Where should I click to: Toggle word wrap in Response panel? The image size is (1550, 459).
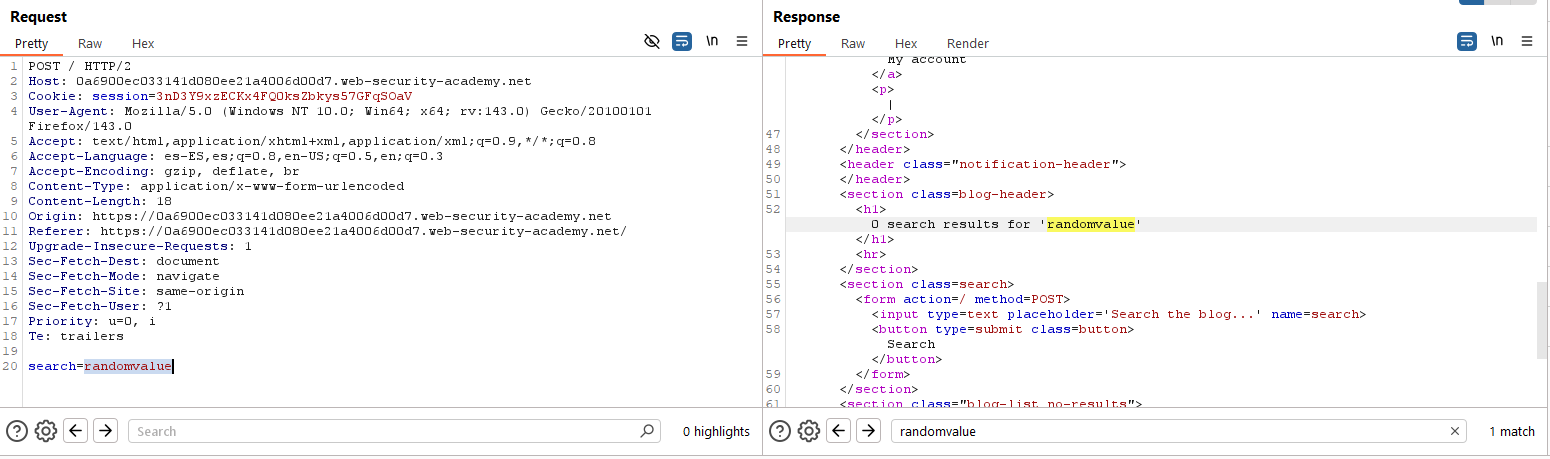(1467, 41)
